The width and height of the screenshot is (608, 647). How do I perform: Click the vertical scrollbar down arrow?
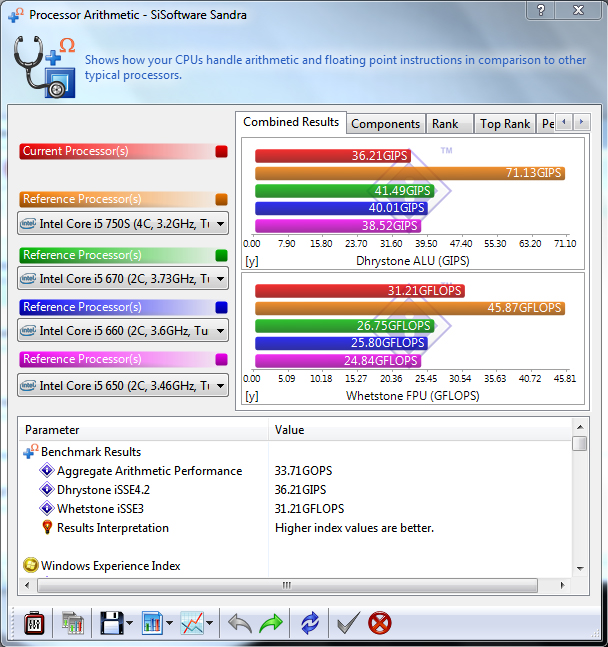[580, 569]
